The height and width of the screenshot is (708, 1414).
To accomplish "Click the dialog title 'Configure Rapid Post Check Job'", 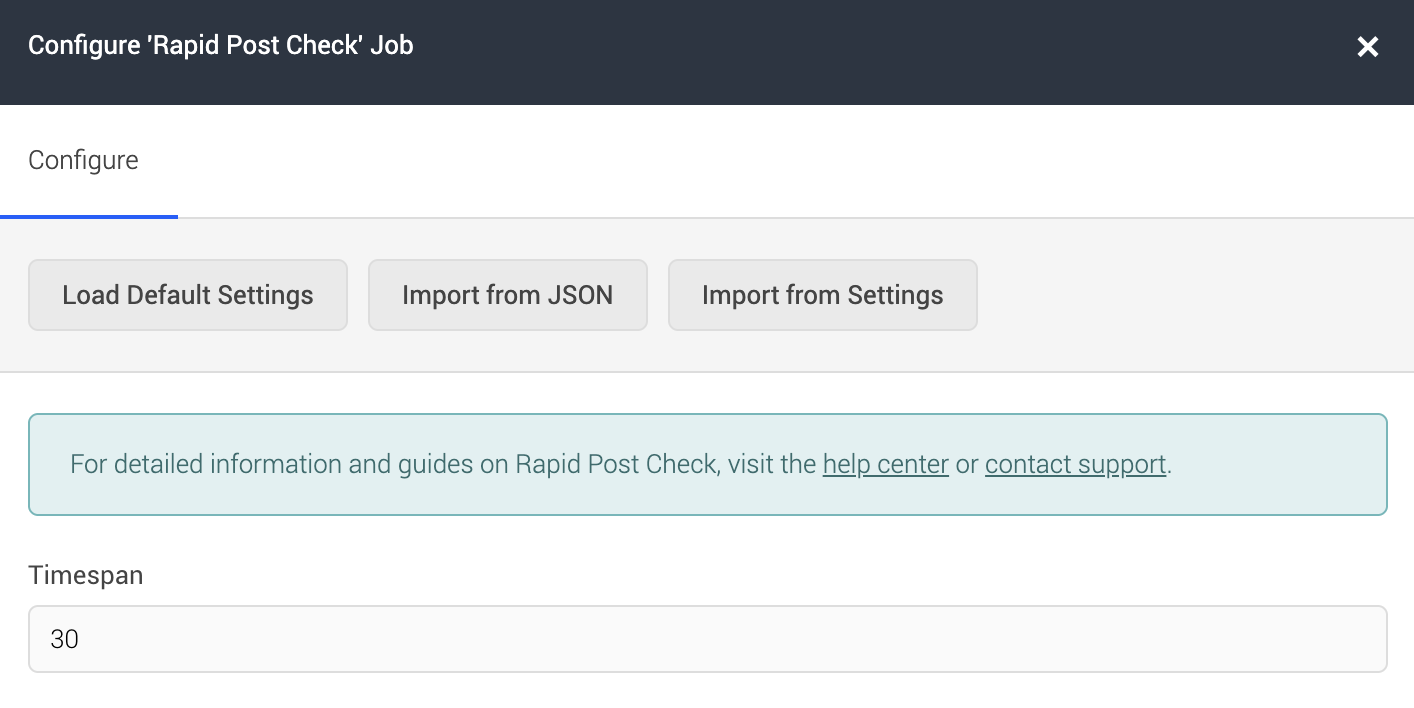I will pyautogui.click(x=220, y=45).
